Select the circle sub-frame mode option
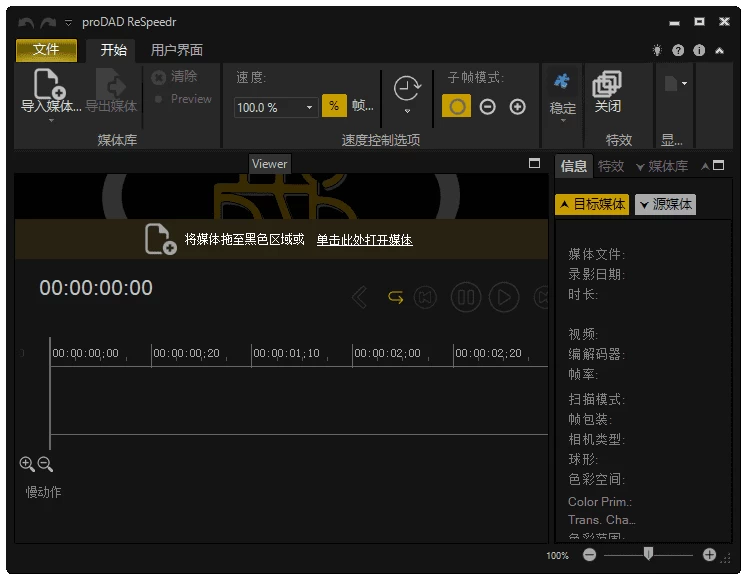Screen dimensions: 748x579 (x=456, y=106)
